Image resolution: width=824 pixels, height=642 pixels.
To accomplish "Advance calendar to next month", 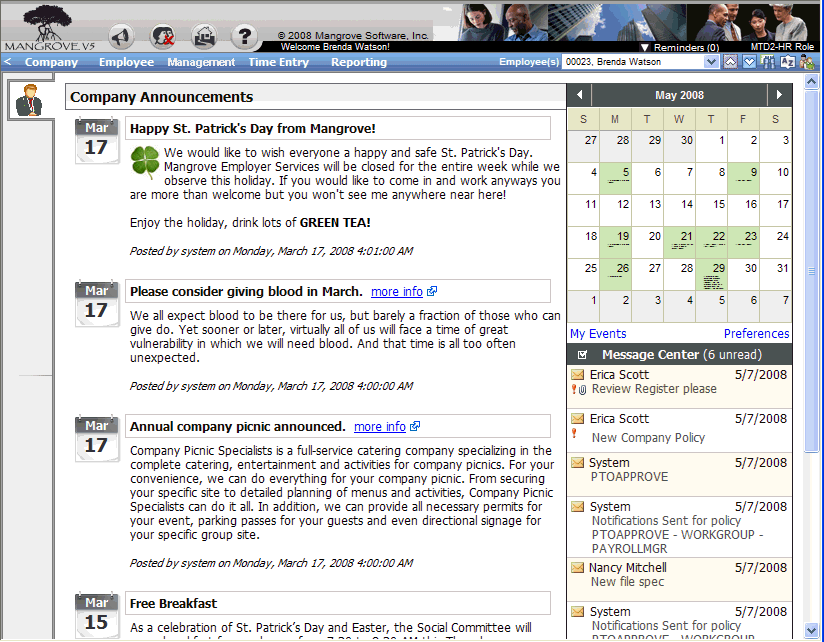I will click(x=780, y=95).
